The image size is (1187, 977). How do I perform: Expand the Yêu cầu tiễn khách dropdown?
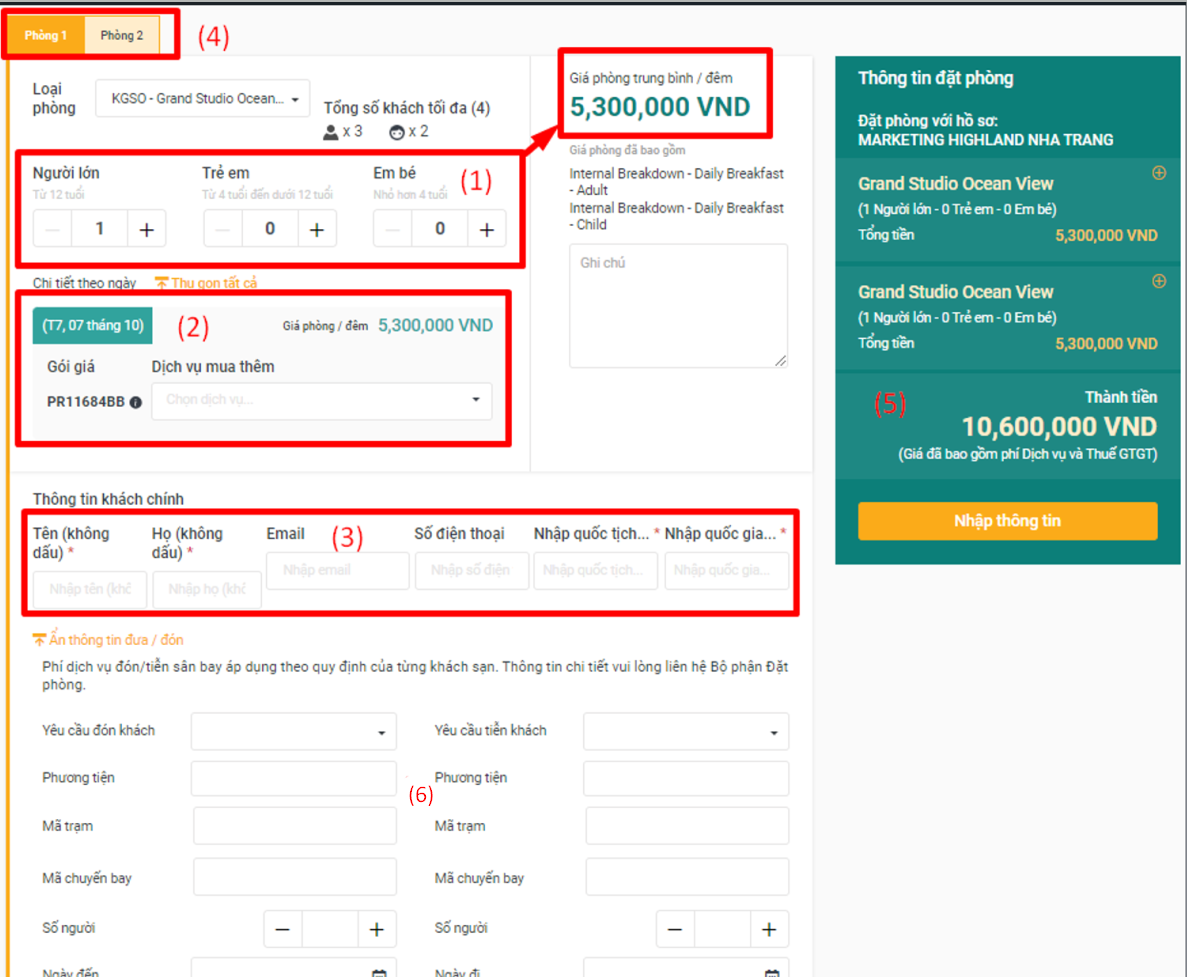(685, 732)
